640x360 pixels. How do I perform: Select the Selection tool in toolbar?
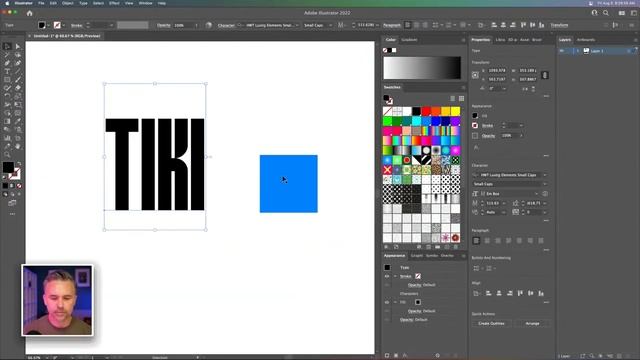[x=7, y=46]
